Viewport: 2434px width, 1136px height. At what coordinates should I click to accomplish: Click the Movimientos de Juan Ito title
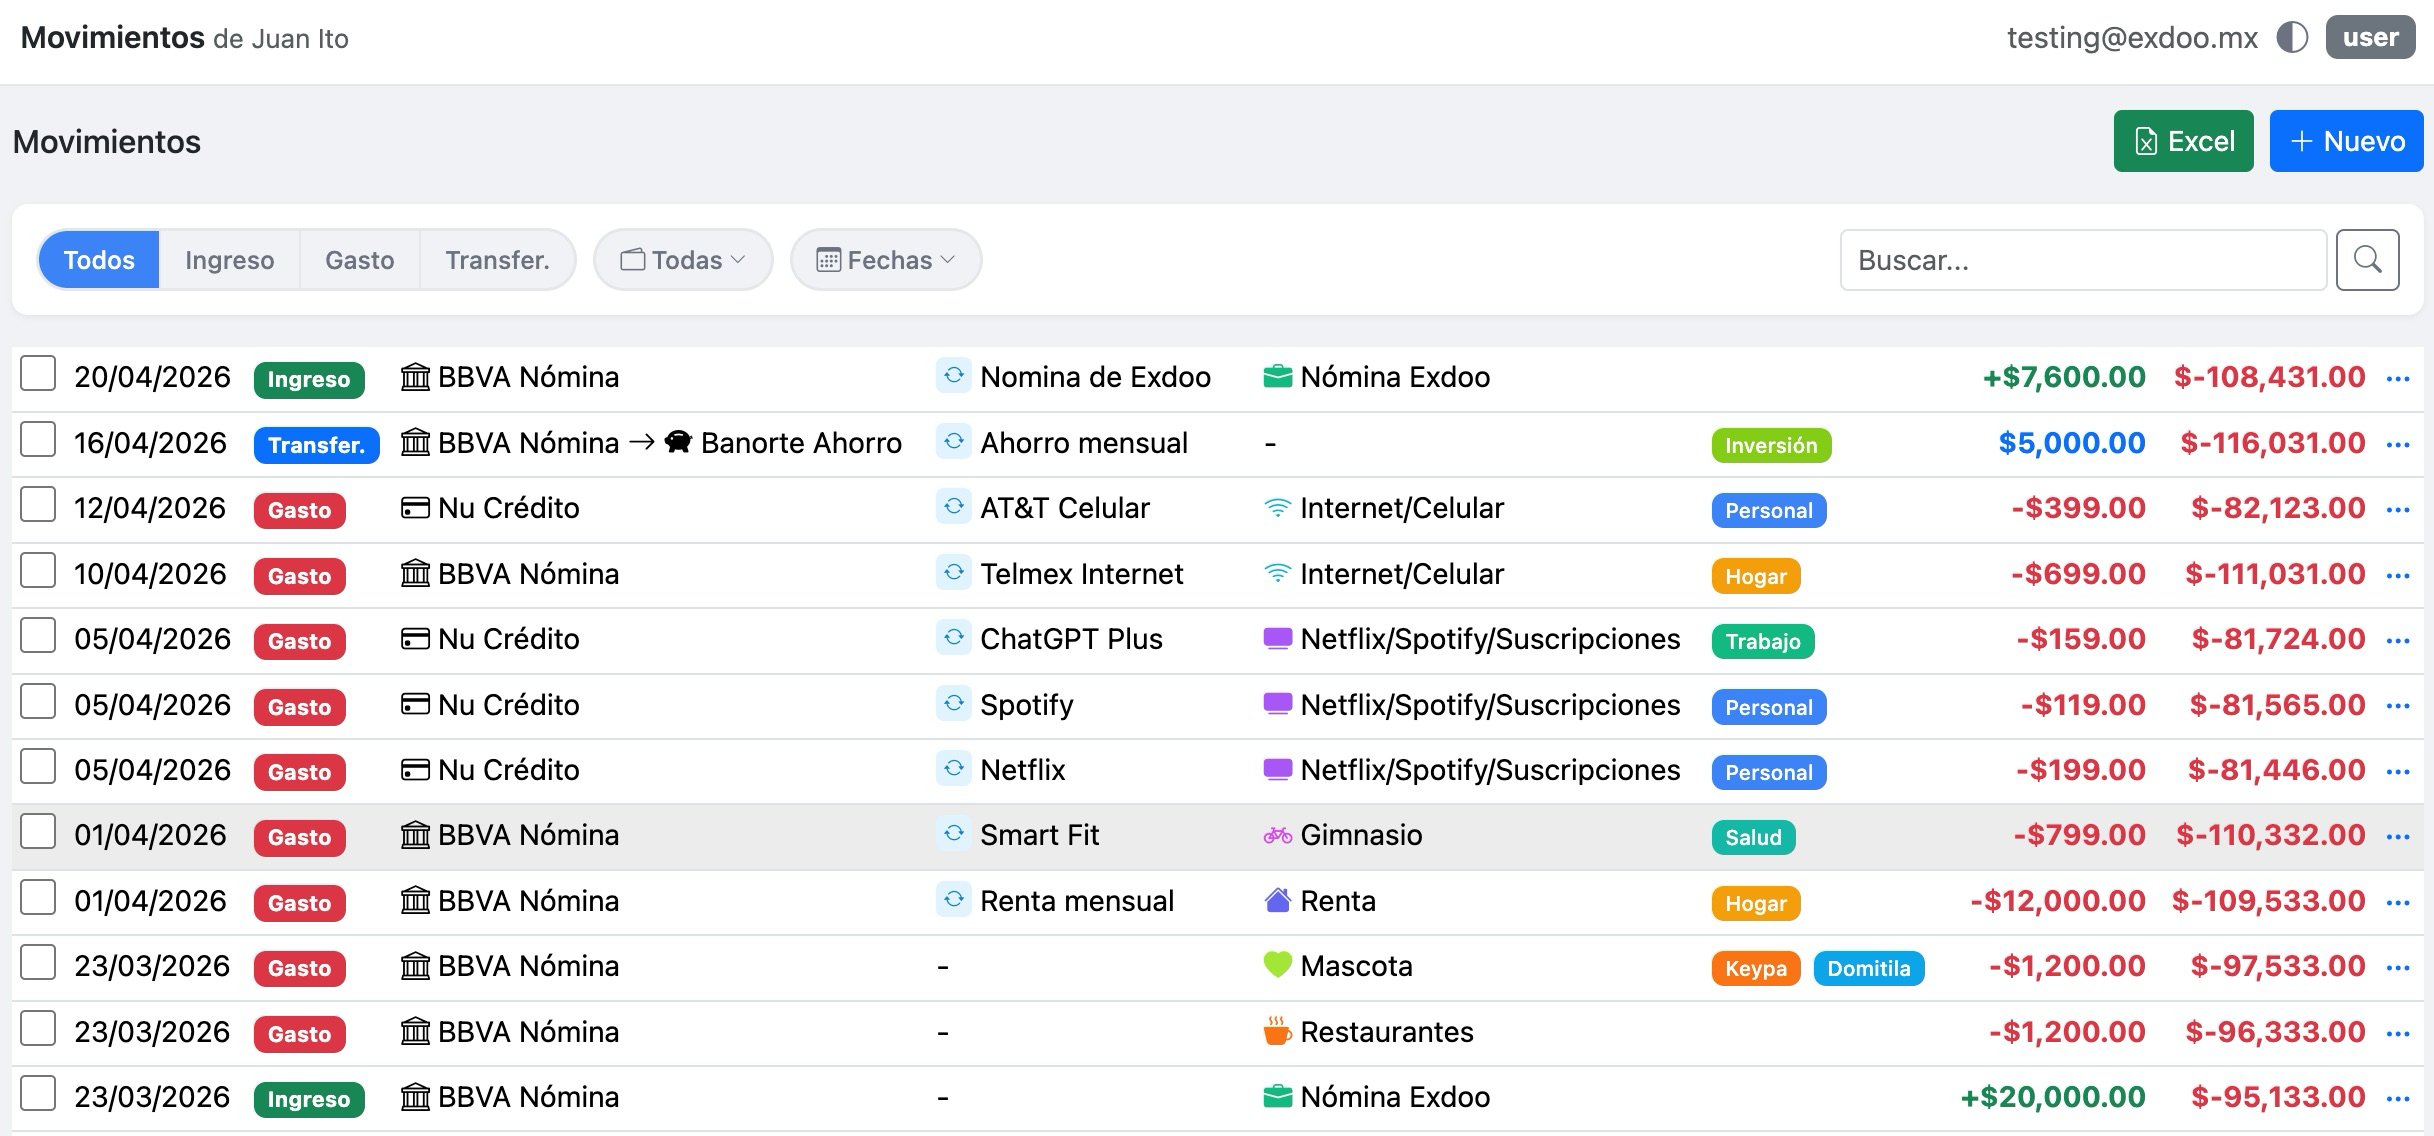tap(185, 38)
